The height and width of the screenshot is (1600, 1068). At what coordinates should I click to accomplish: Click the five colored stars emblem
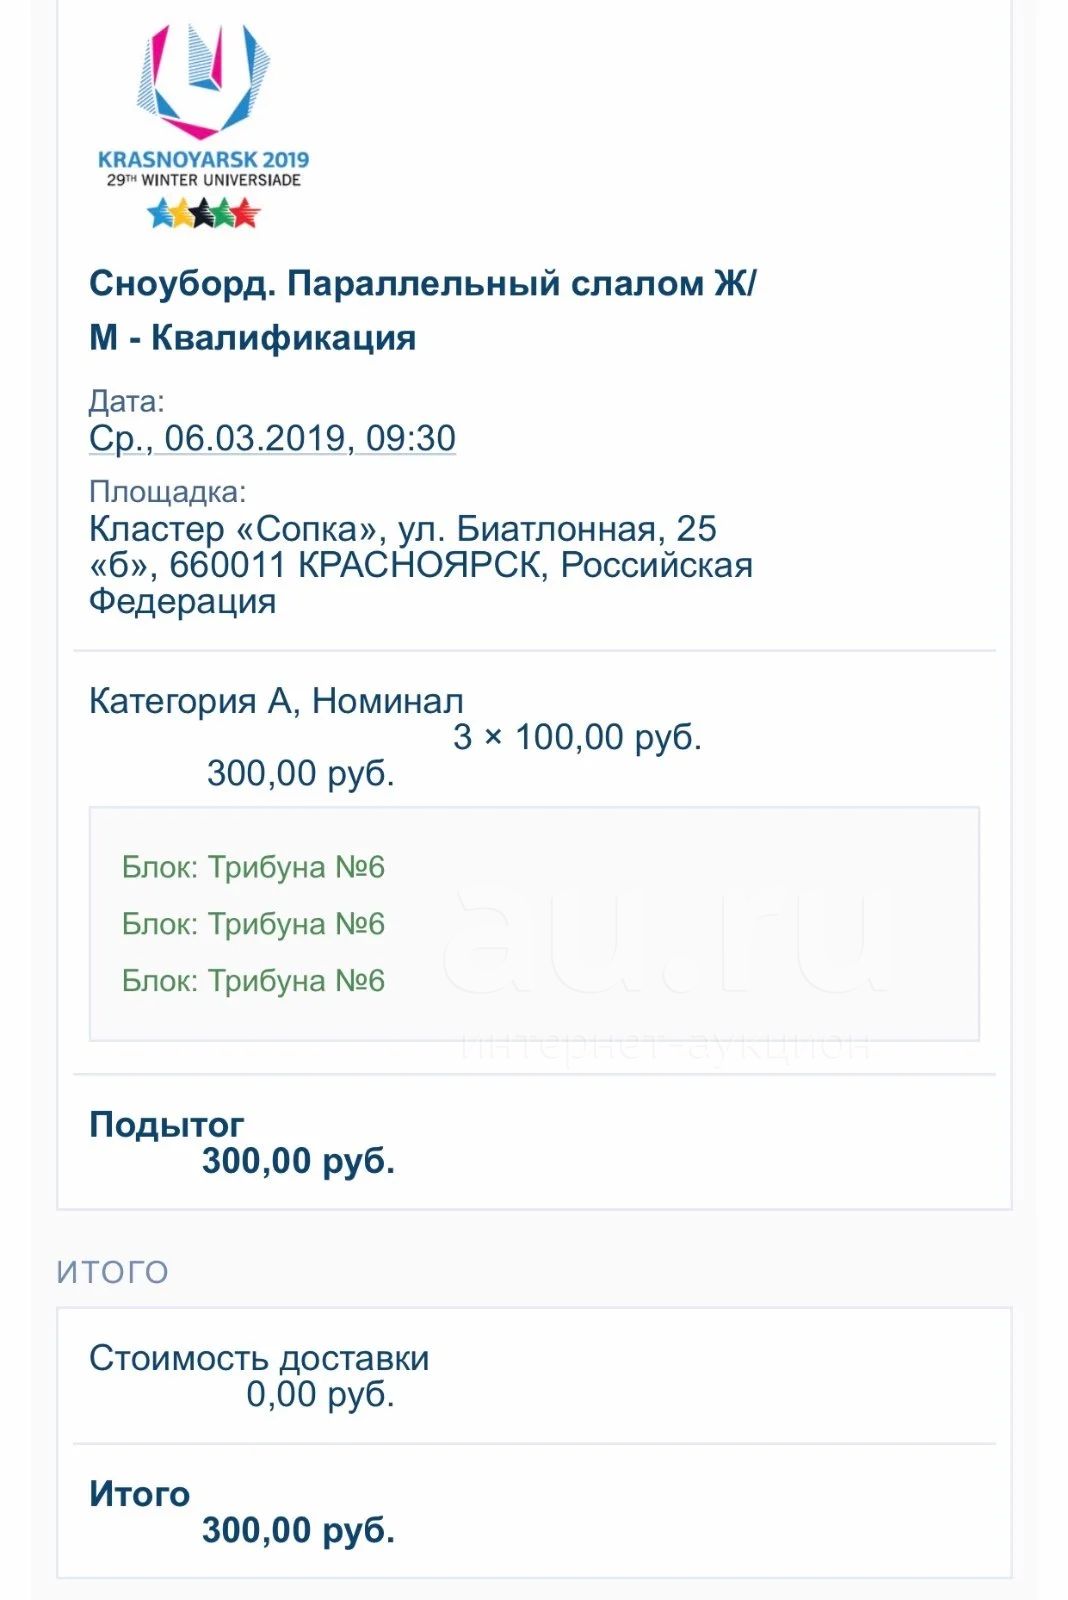coord(203,212)
